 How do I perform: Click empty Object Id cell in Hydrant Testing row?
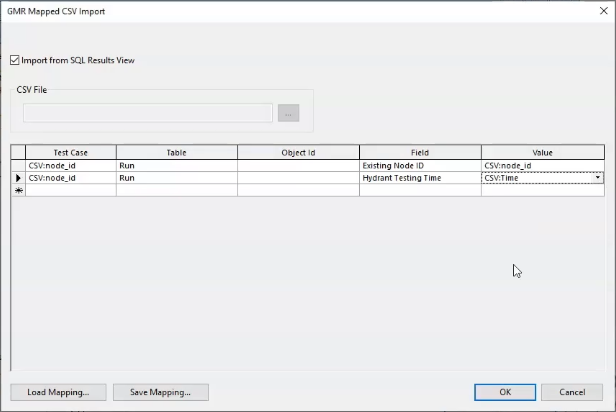point(298,178)
